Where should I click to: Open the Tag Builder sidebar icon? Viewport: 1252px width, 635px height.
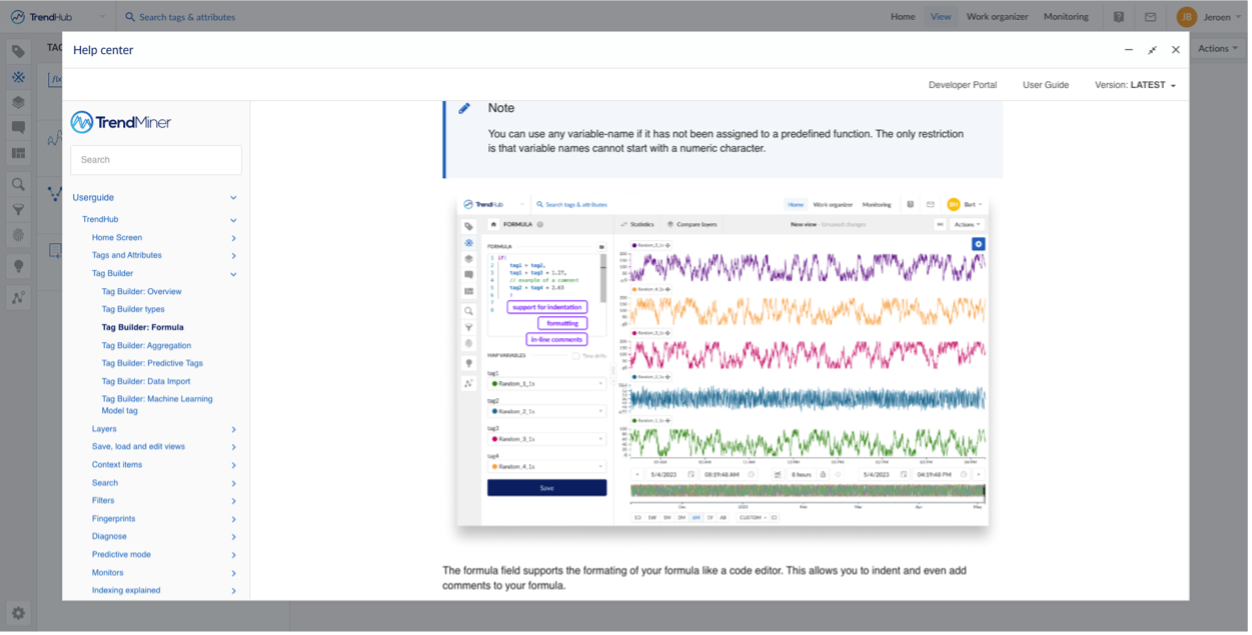click(18, 77)
